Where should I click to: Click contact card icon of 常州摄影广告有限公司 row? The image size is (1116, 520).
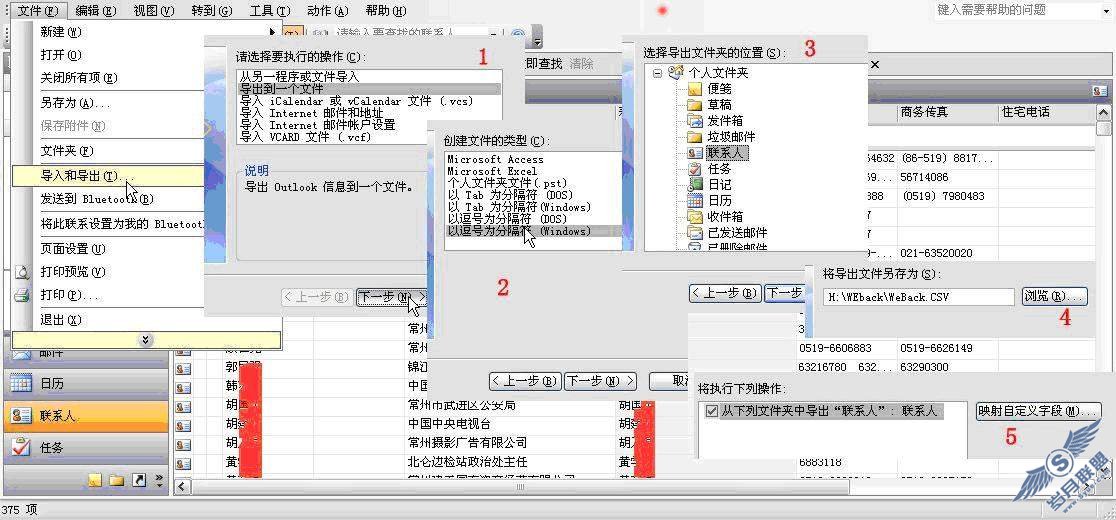pyautogui.click(x=184, y=444)
